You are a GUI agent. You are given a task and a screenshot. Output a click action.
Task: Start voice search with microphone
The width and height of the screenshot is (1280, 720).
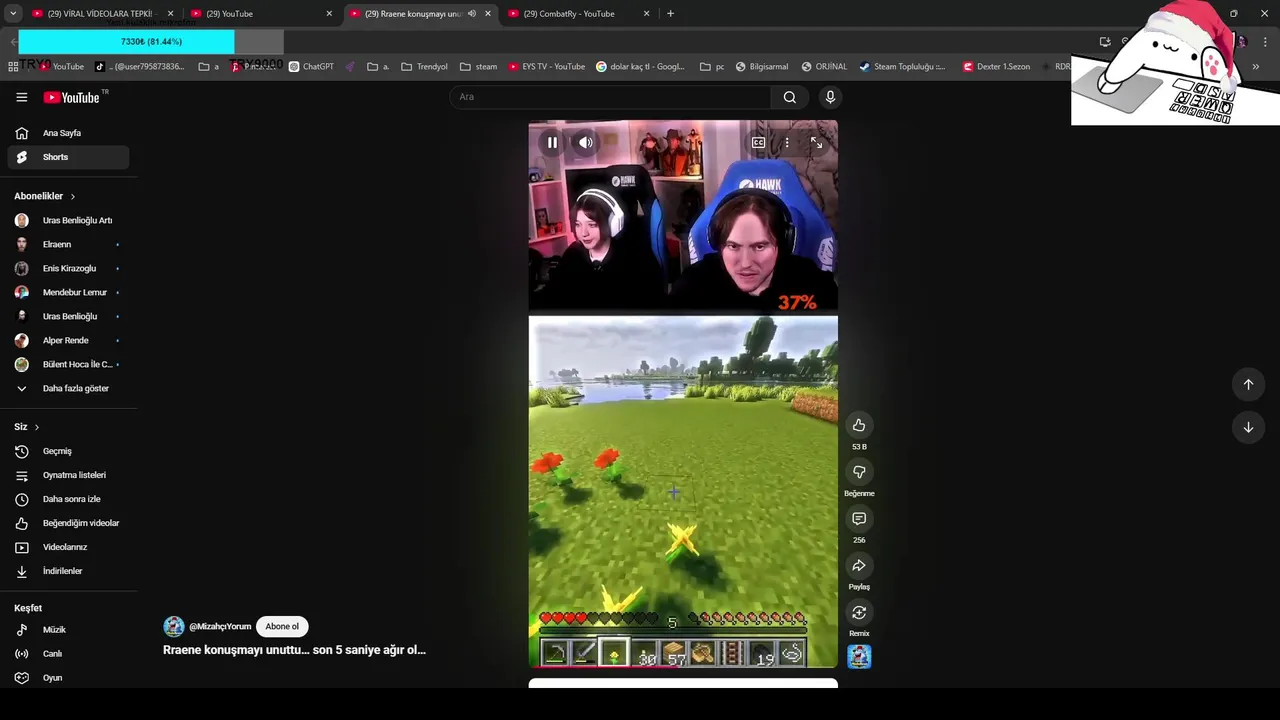click(x=830, y=97)
